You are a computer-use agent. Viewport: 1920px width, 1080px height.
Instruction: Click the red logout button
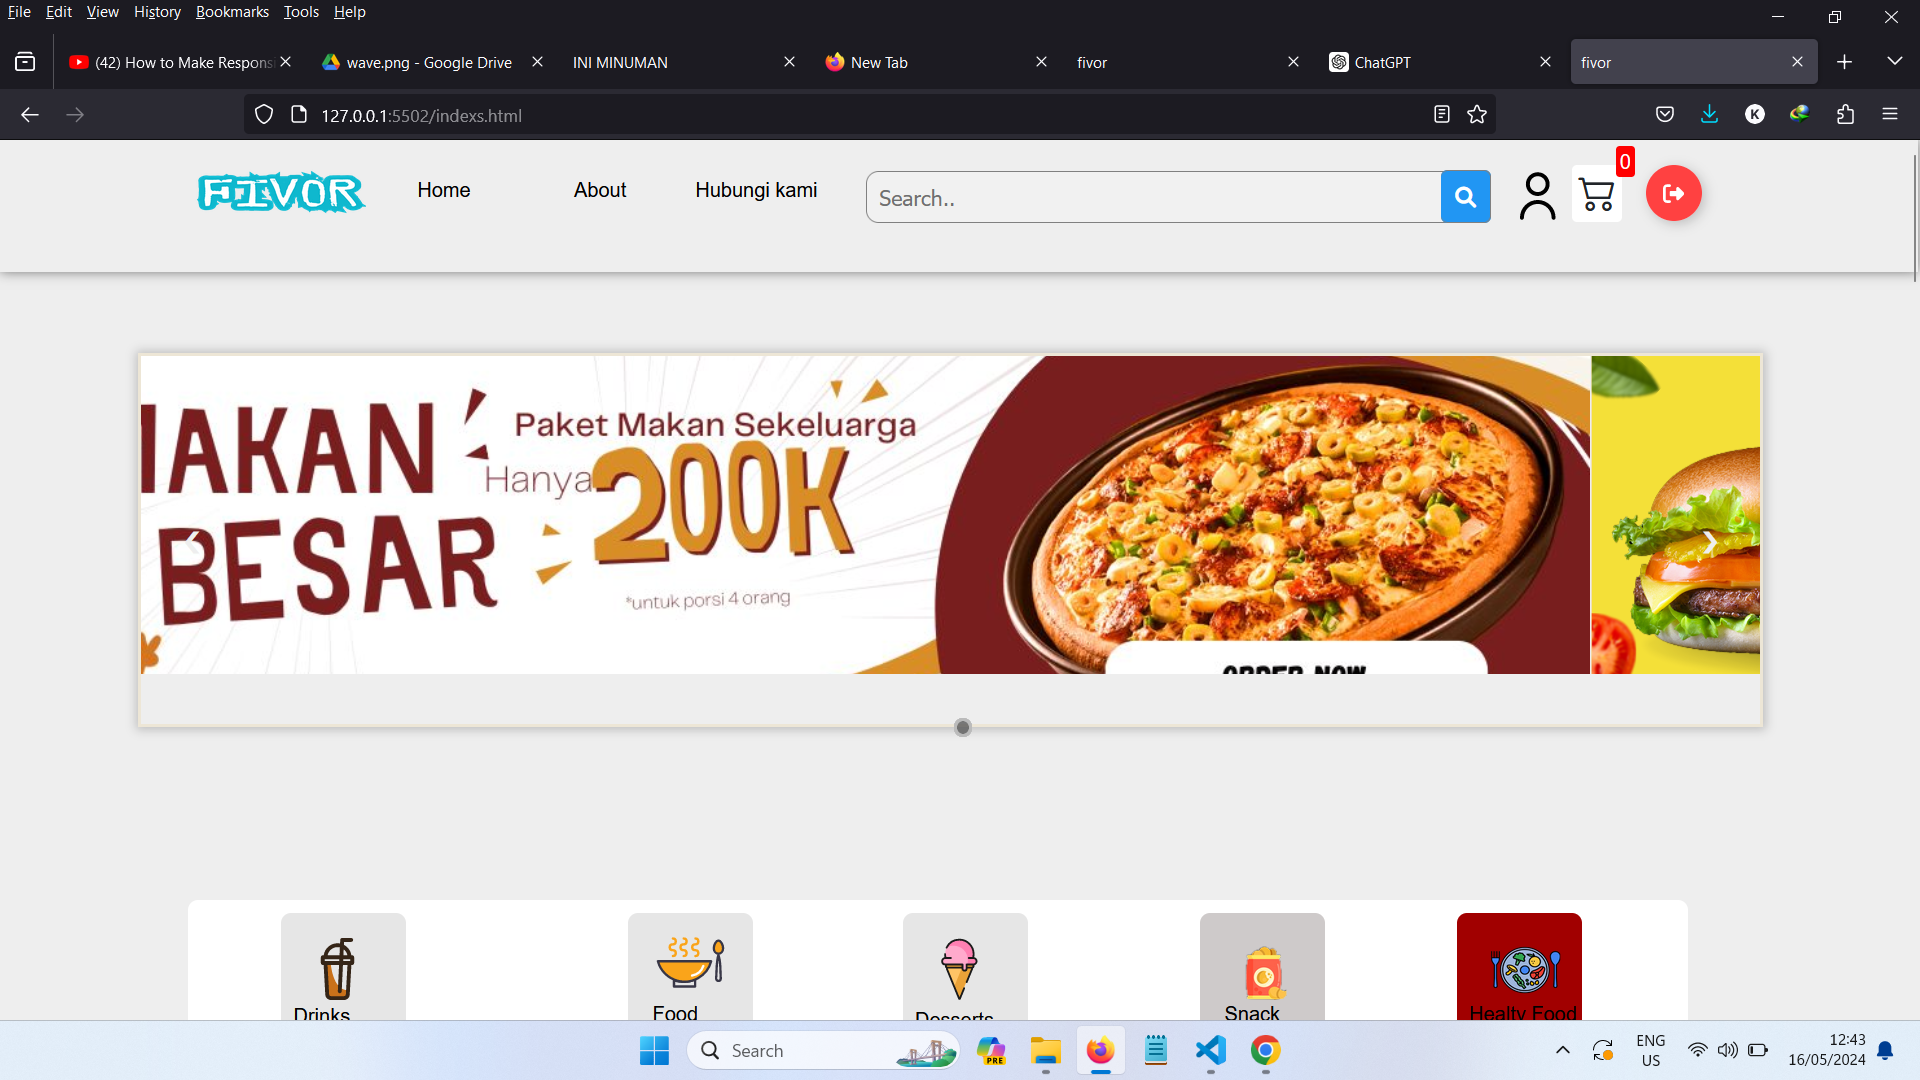click(x=1673, y=193)
